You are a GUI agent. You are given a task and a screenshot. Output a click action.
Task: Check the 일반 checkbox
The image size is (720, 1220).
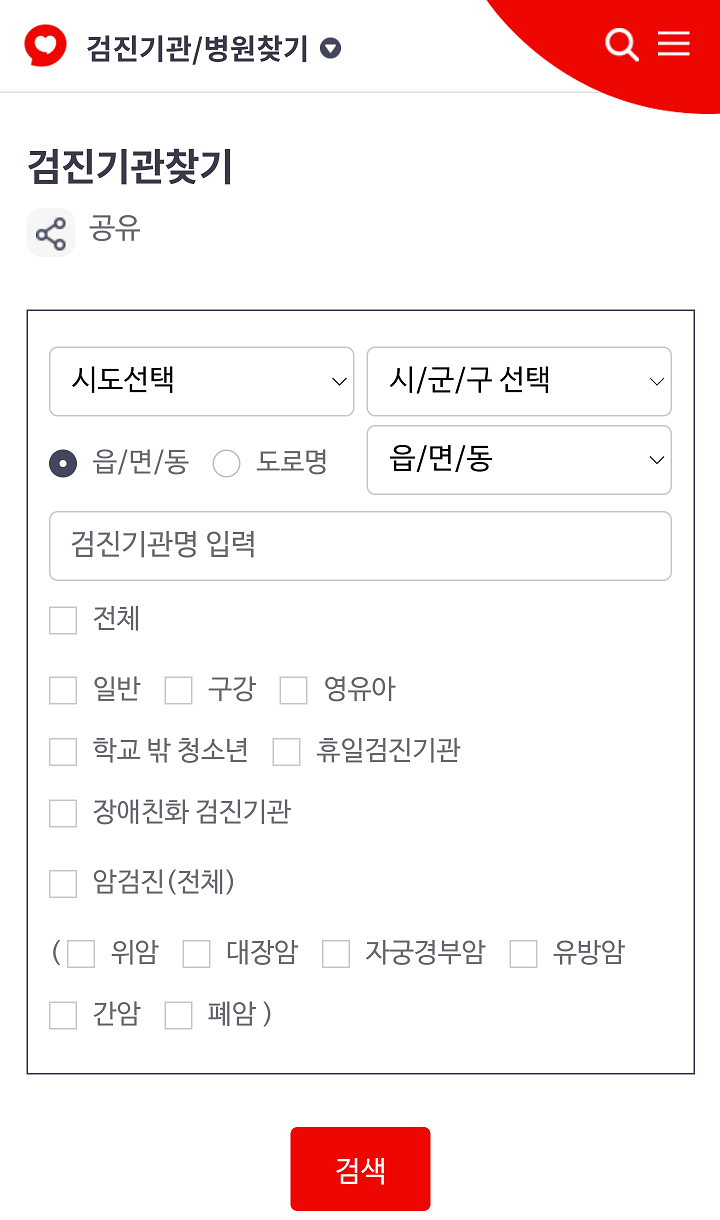63,690
